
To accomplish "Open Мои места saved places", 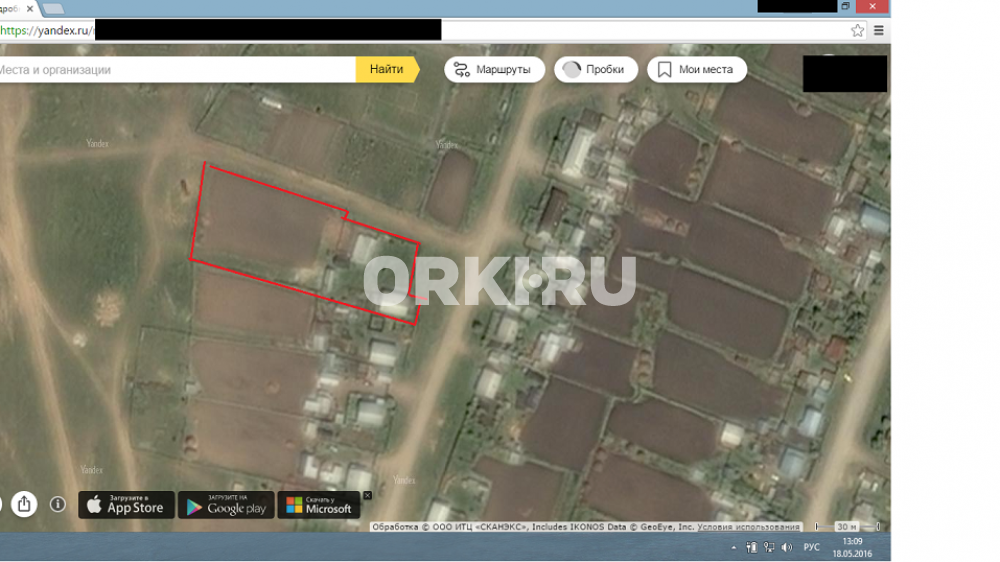I will 696,69.
